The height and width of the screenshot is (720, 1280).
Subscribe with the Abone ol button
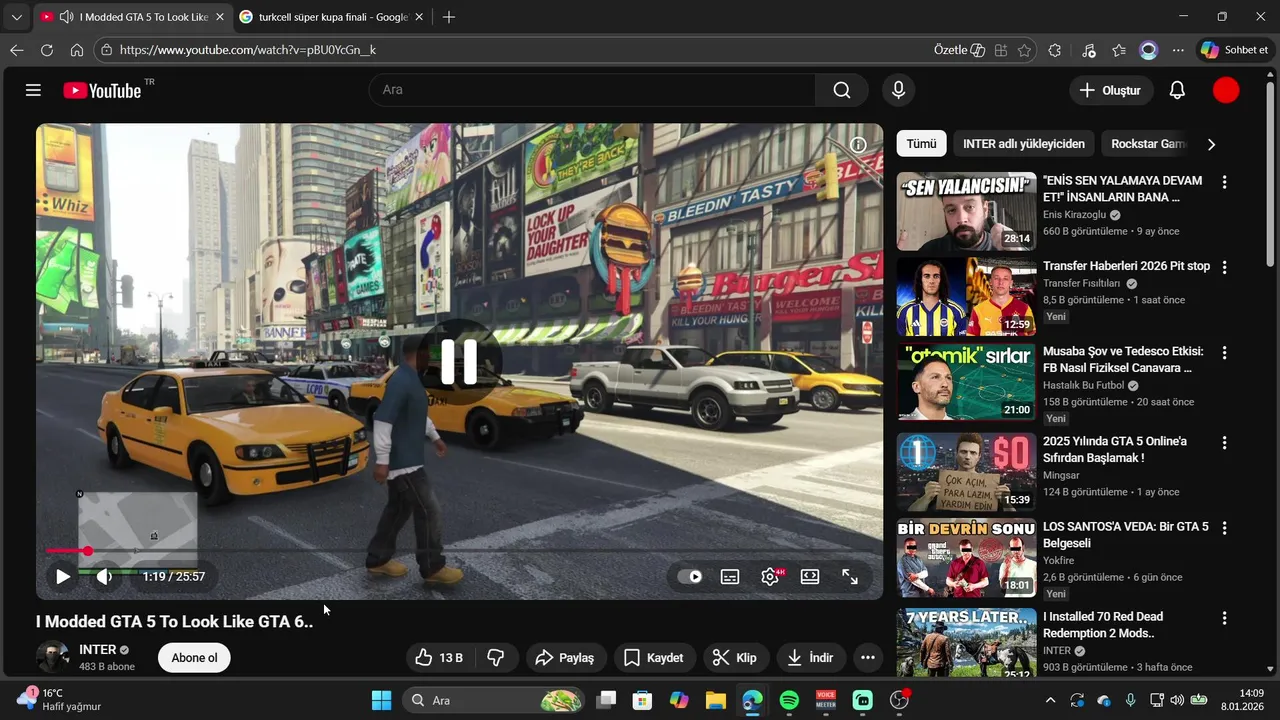(194, 657)
